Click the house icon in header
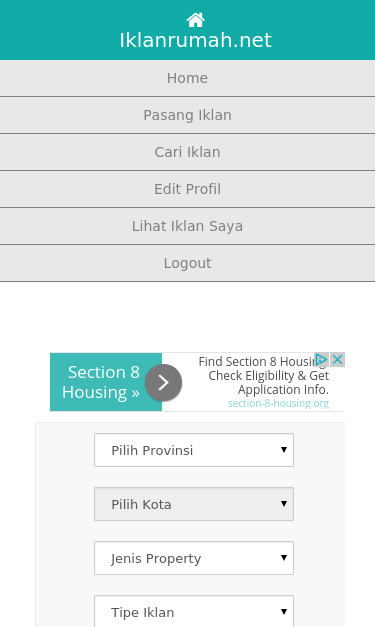Screen dimensions: 375x627 coord(195,20)
